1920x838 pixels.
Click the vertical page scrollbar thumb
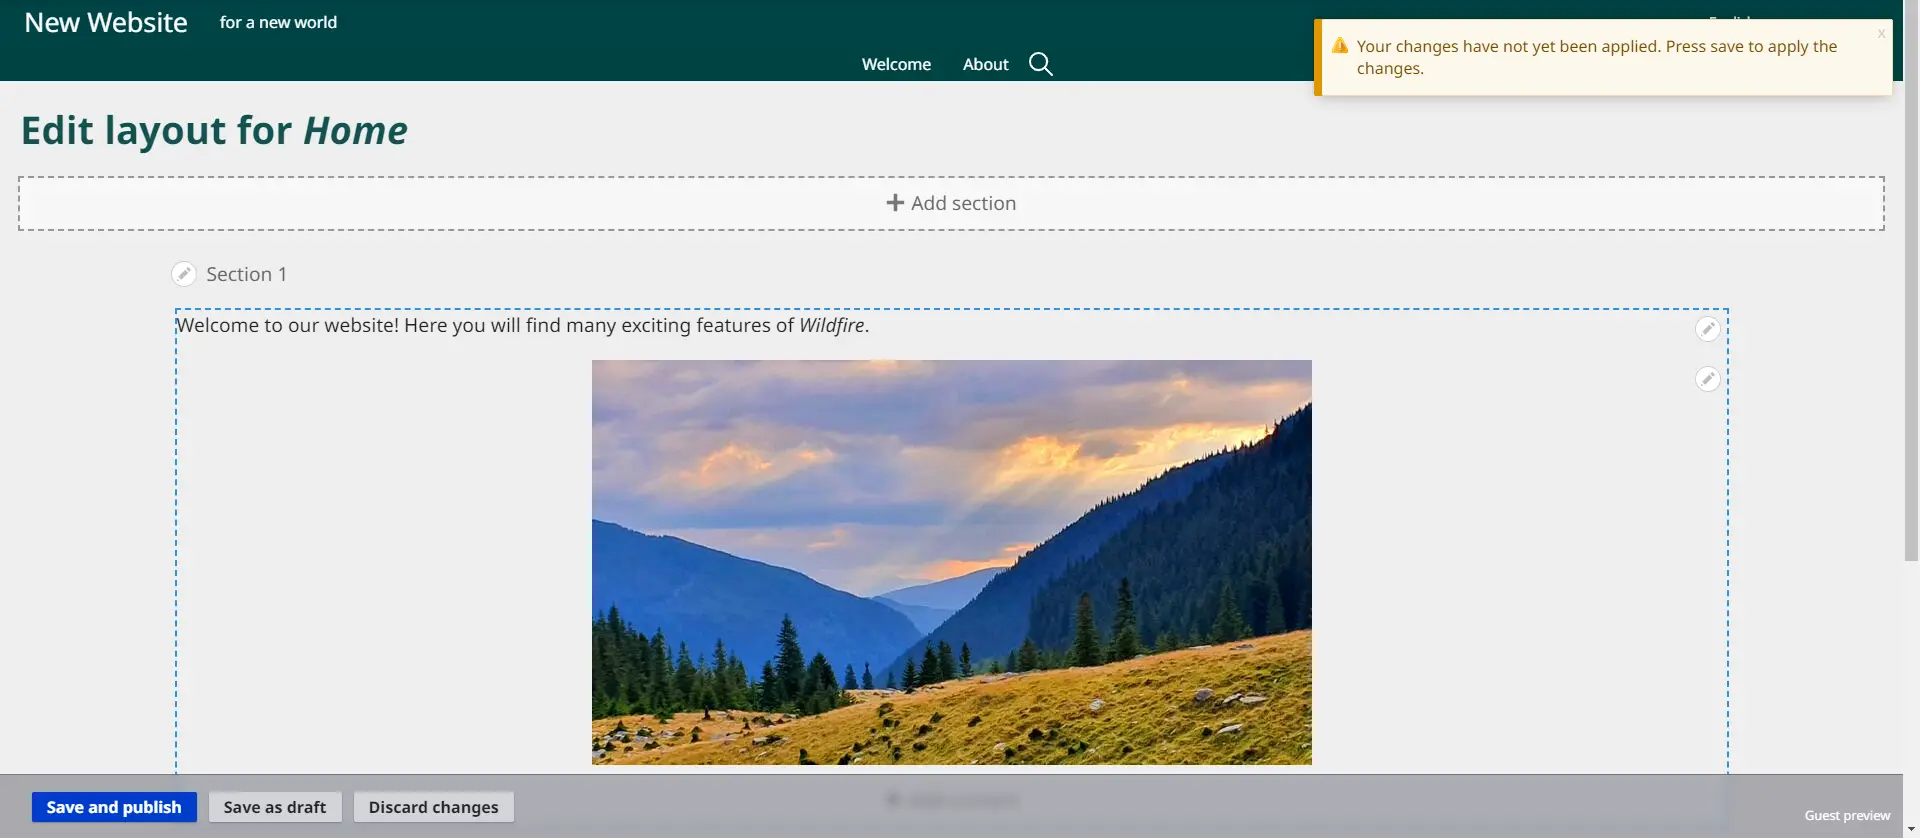tap(1911, 280)
